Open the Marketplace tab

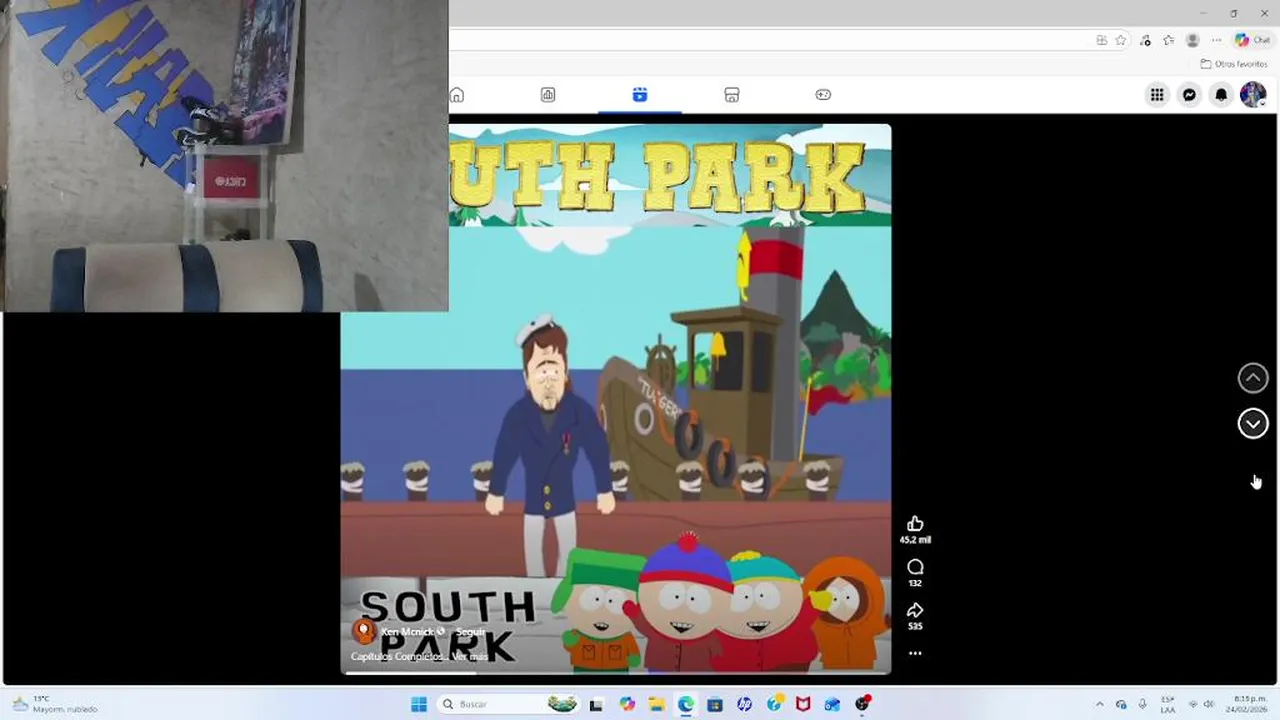[x=732, y=95]
